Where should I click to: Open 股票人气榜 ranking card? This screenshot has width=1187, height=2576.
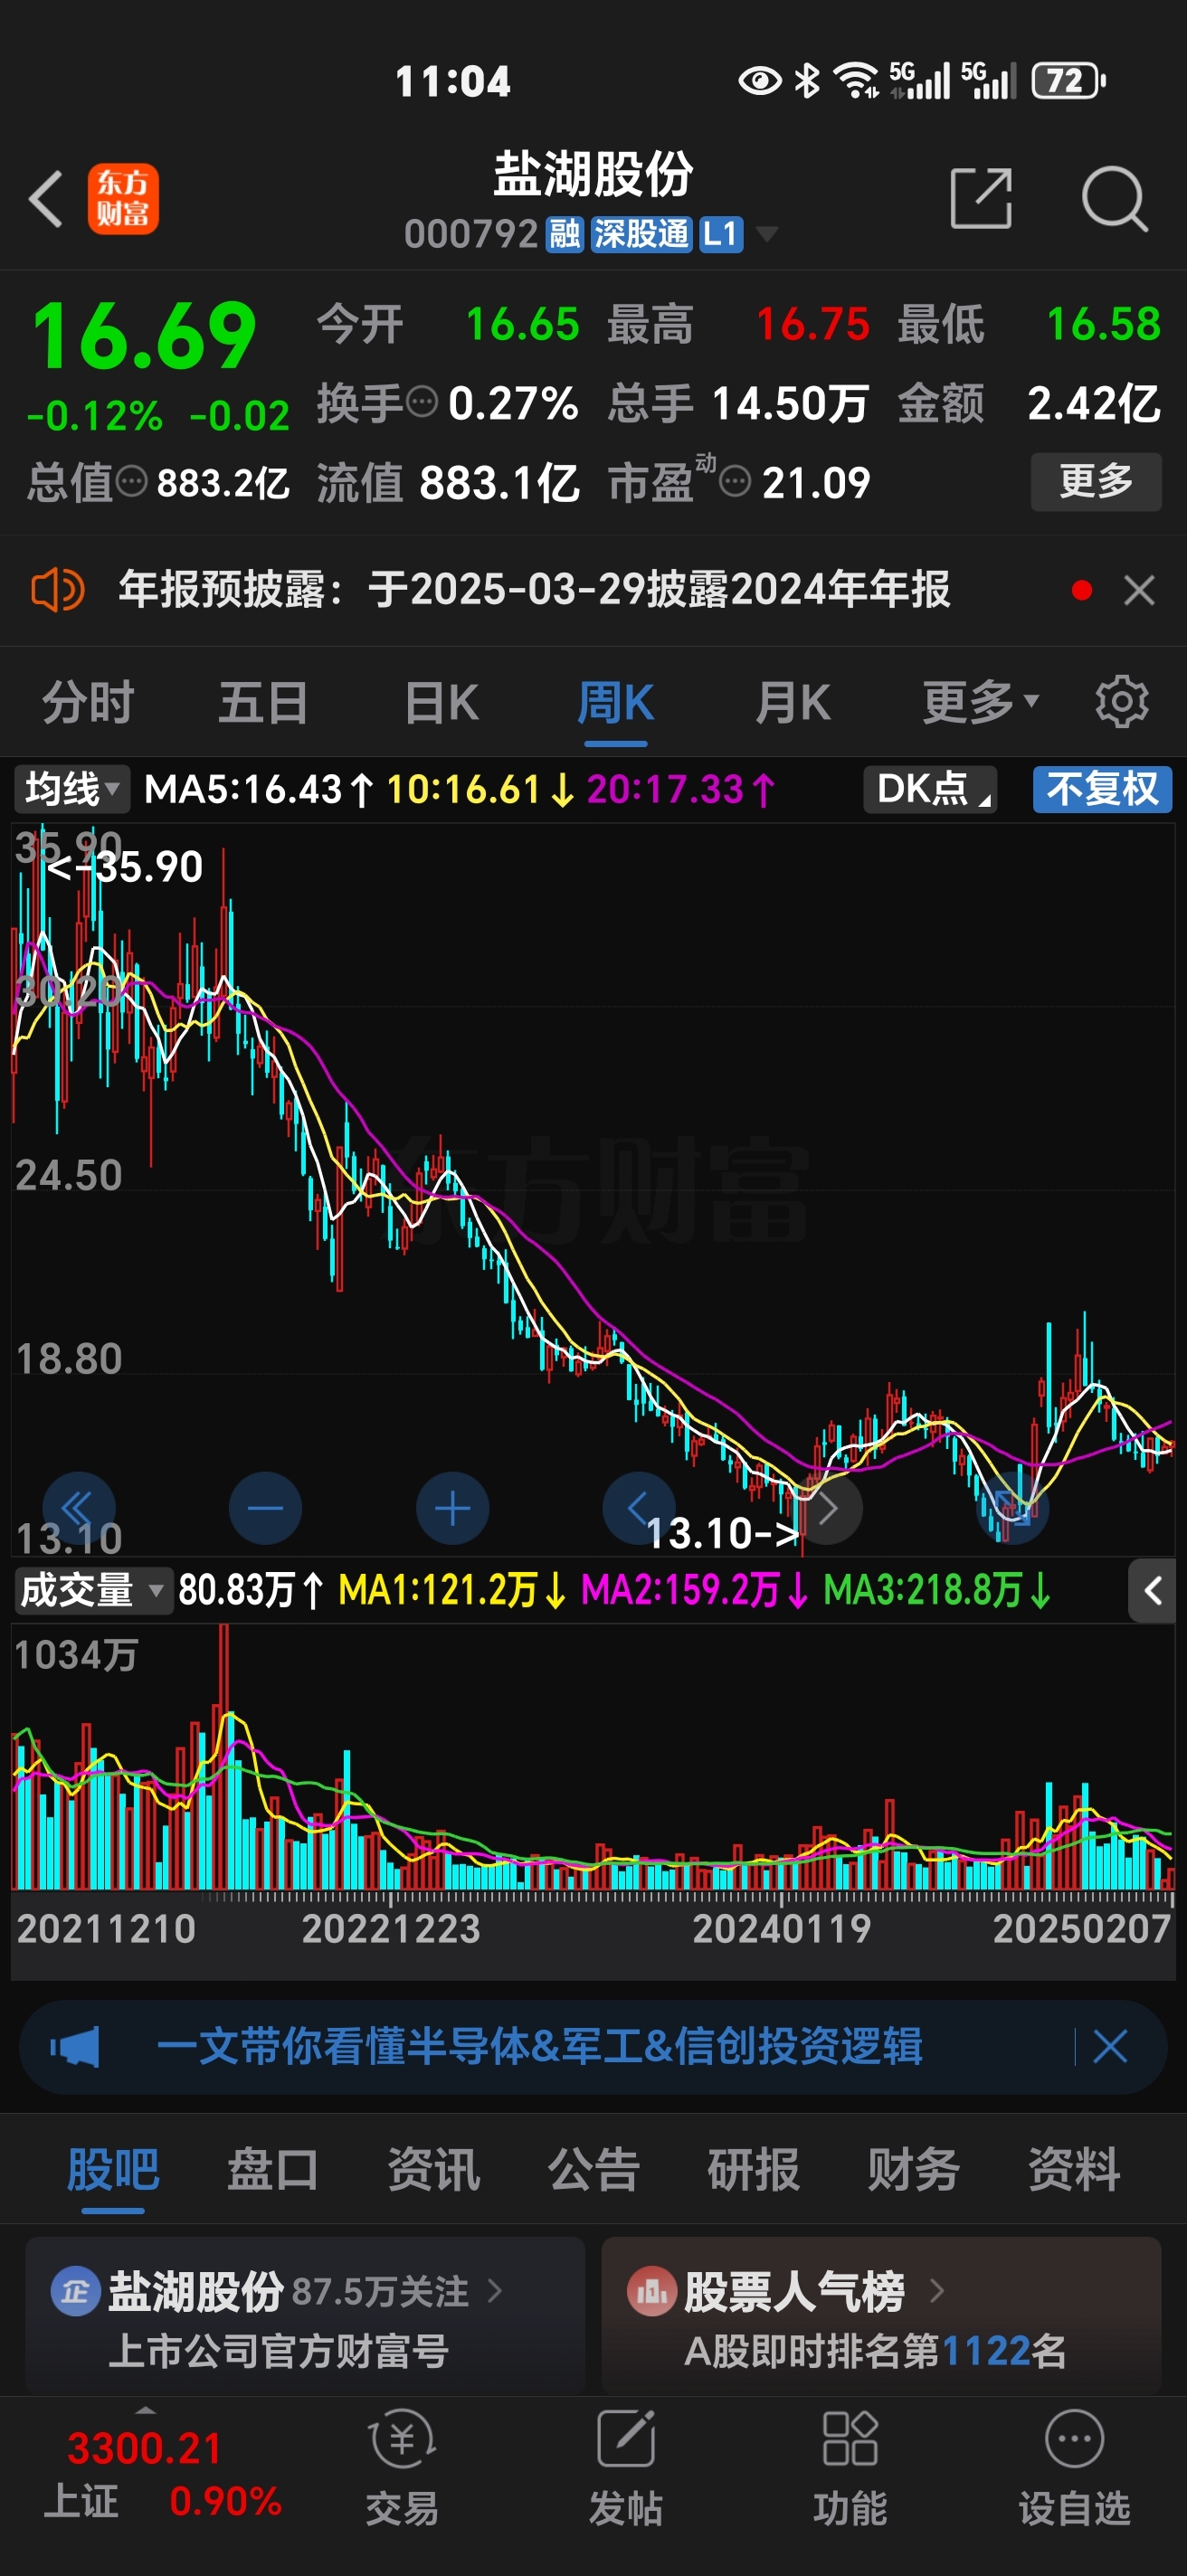(881, 2318)
